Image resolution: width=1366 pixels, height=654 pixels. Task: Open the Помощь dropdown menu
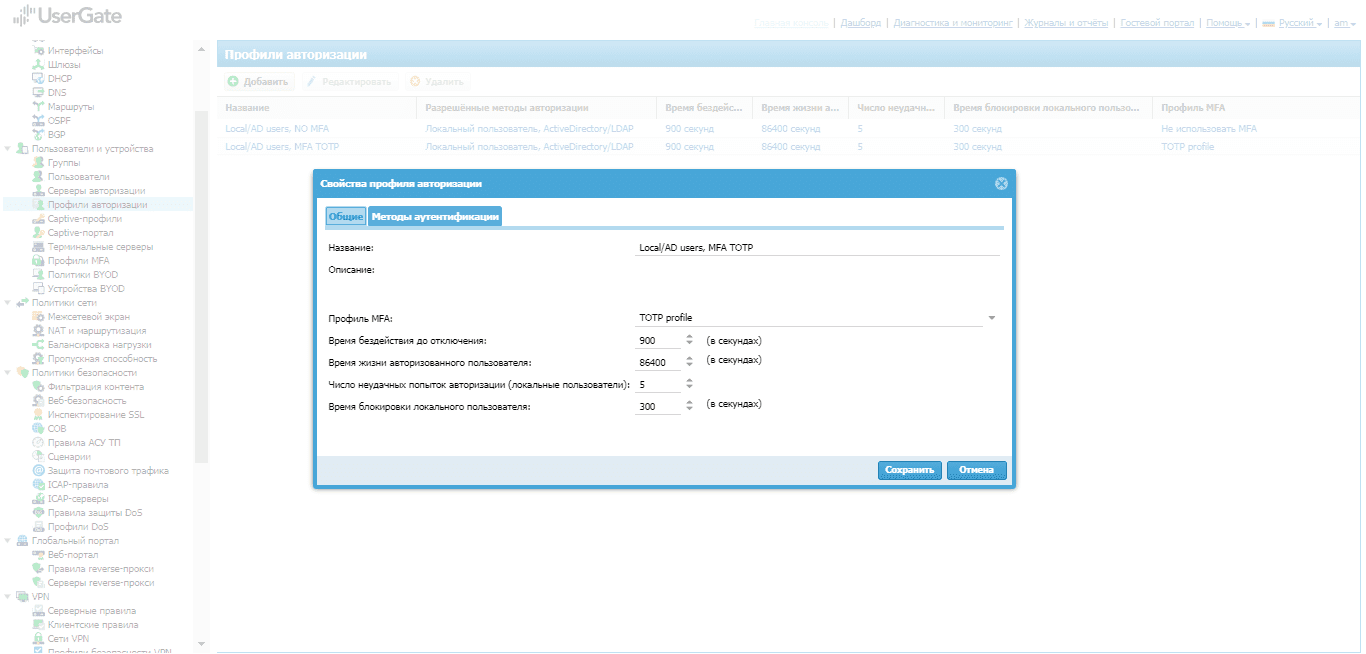(x=1229, y=23)
